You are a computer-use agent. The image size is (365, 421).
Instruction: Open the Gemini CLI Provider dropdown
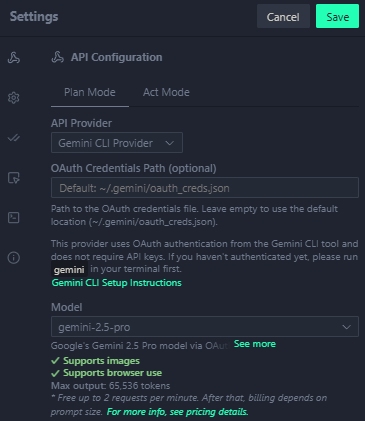pyautogui.click(x=117, y=143)
